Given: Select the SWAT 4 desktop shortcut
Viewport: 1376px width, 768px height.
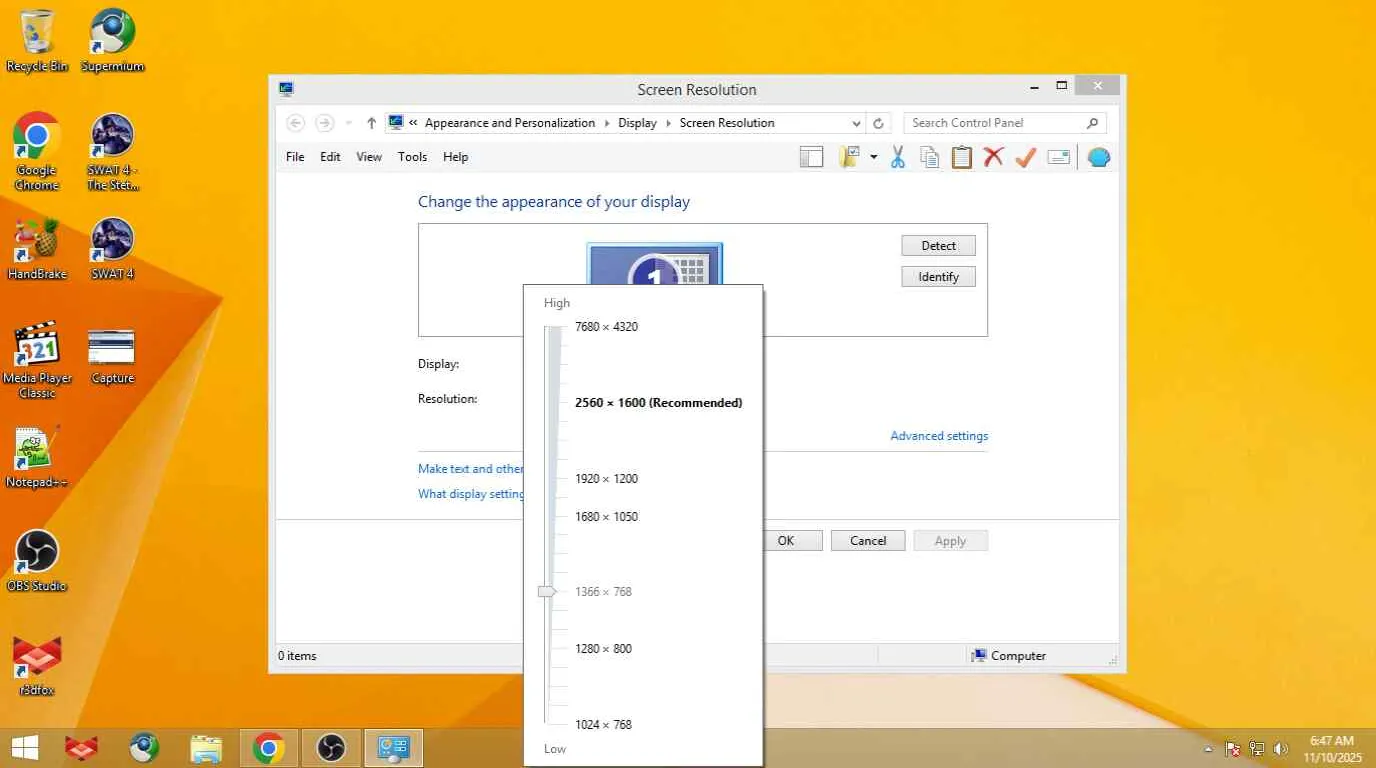Looking at the screenshot, I should point(112,249).
